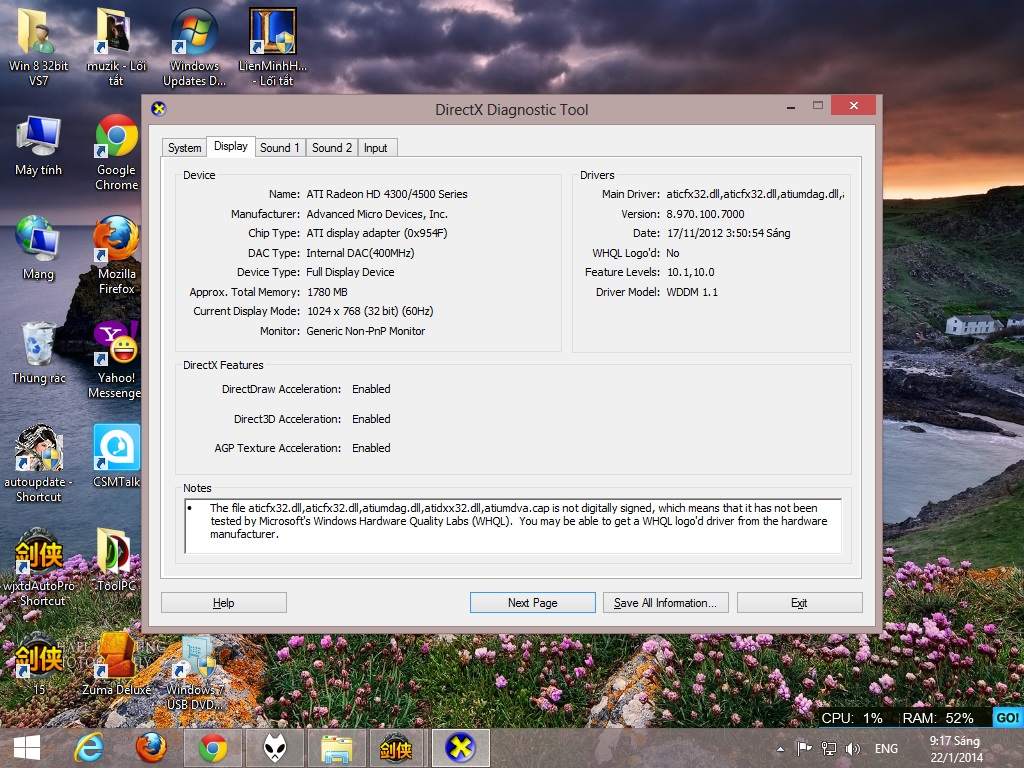The image size is (1024, 768).
Task: Open the clock showing 9:17 Sáng
Action: pyautogui.click(x=955, y=749)
